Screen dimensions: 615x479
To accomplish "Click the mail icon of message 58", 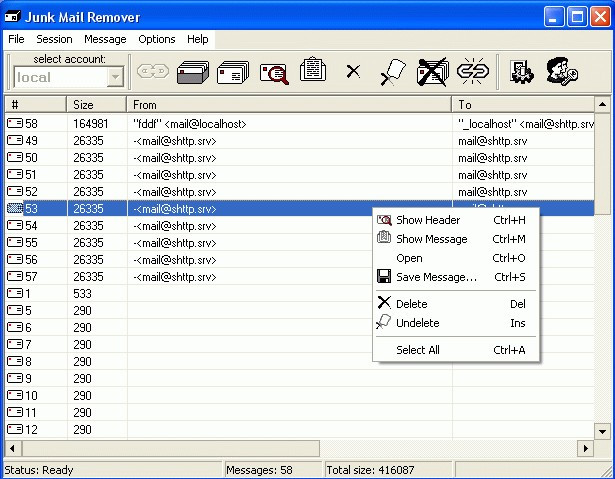I will tap(15, 124).
